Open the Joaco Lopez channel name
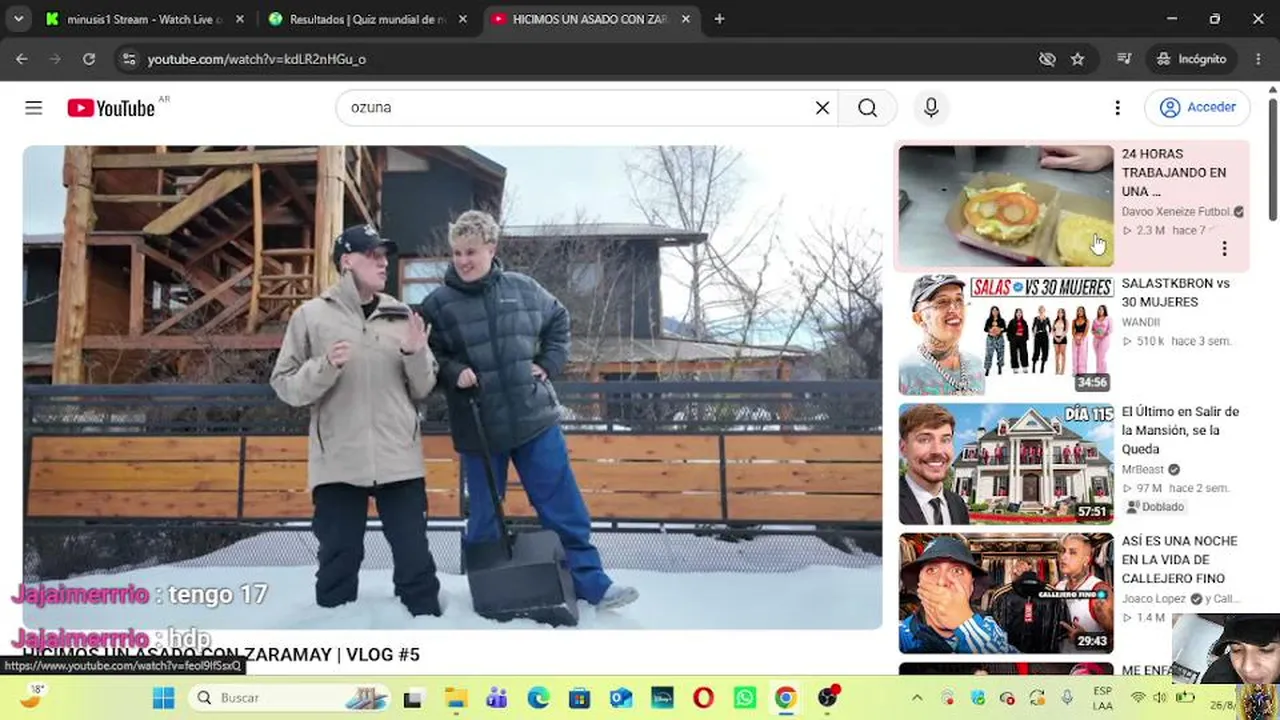 pyautogui.click(x=1154, y=599)
